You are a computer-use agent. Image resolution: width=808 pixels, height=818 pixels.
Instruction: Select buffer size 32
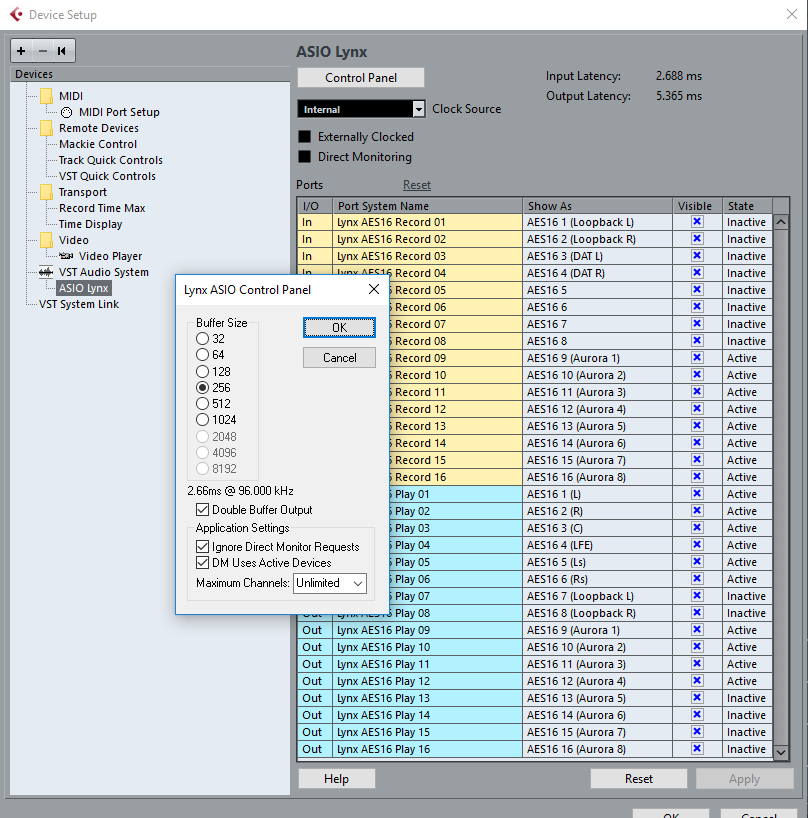pos(202,339)
